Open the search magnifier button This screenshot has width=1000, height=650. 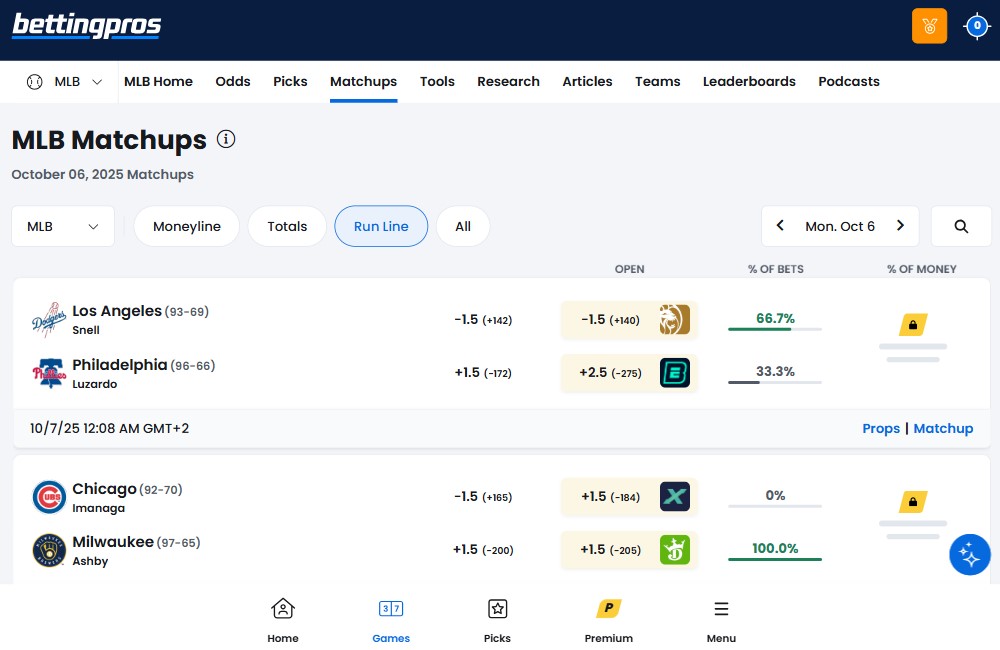[961, 226]
